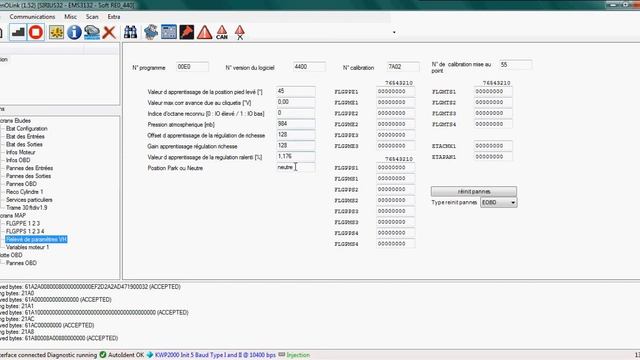640x360 pixels.
Task: Click Position Park ou Neutre field
Action: point(296,167)
